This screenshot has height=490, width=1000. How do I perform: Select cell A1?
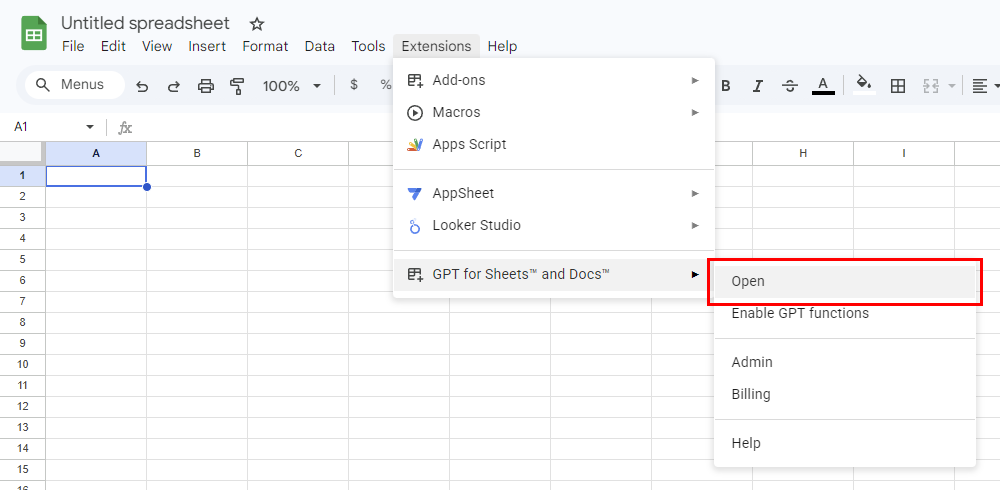point(96,176)
